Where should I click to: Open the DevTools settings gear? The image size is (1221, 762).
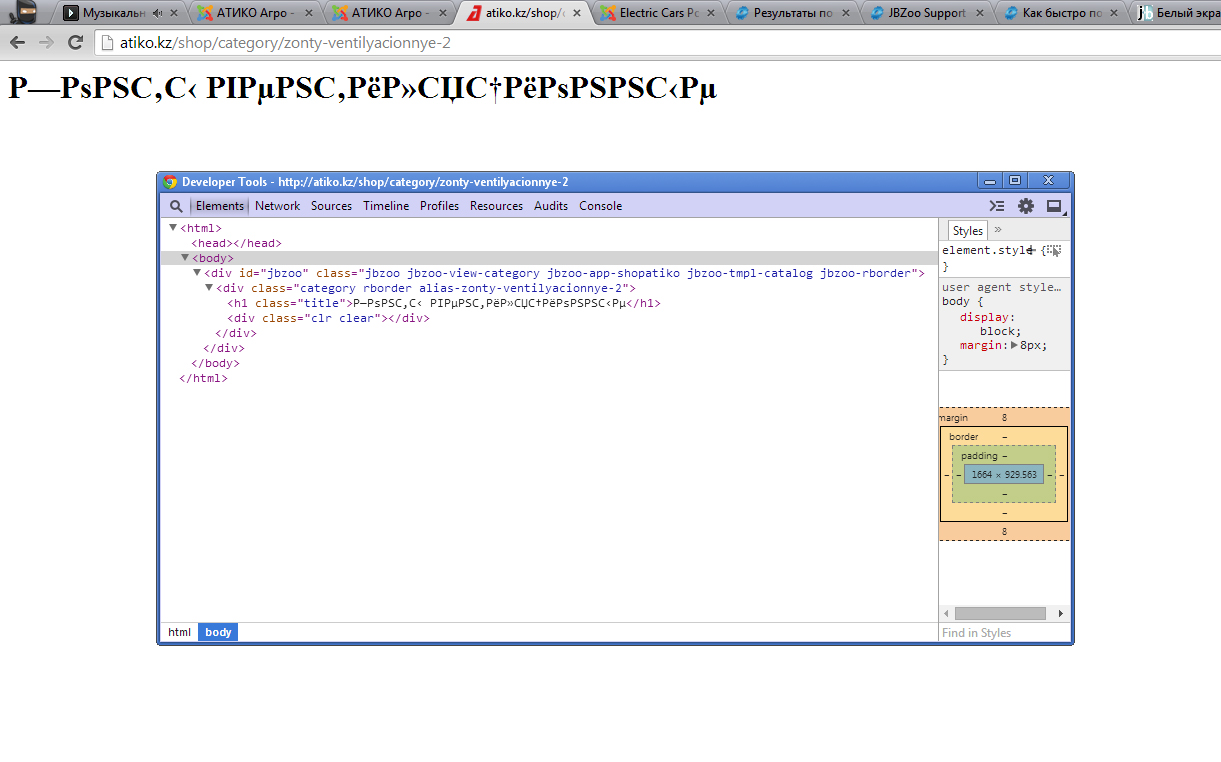tap(1026, 206)
